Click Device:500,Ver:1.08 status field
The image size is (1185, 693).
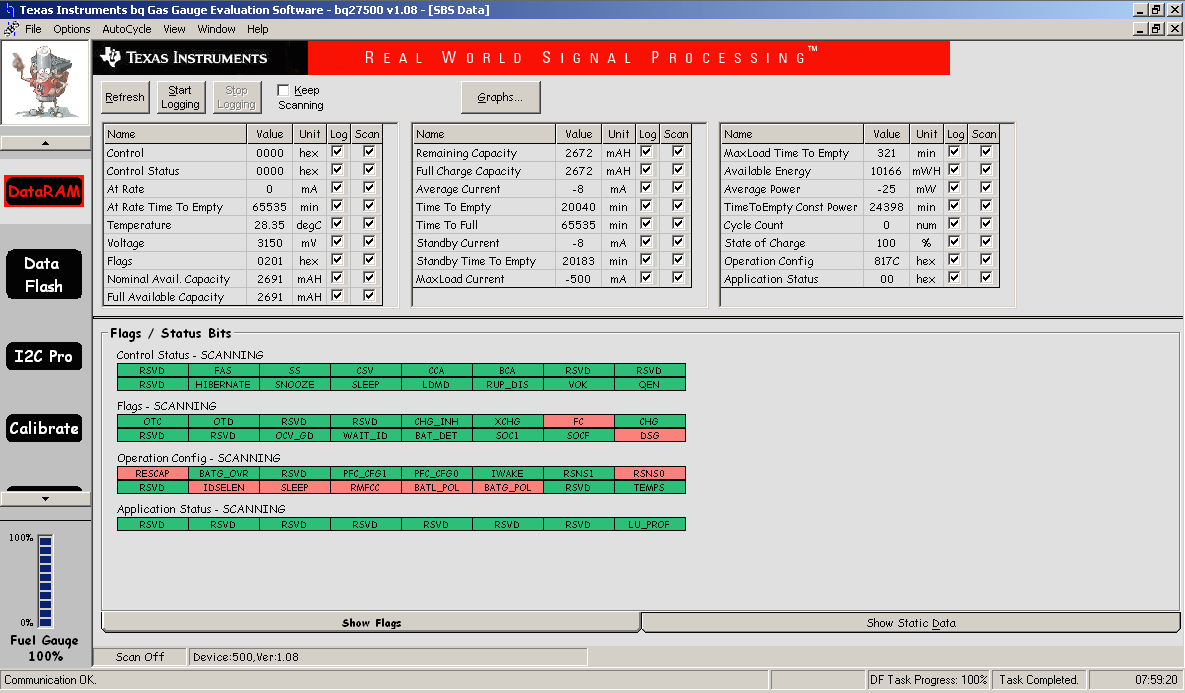click(x=388, y=657)
